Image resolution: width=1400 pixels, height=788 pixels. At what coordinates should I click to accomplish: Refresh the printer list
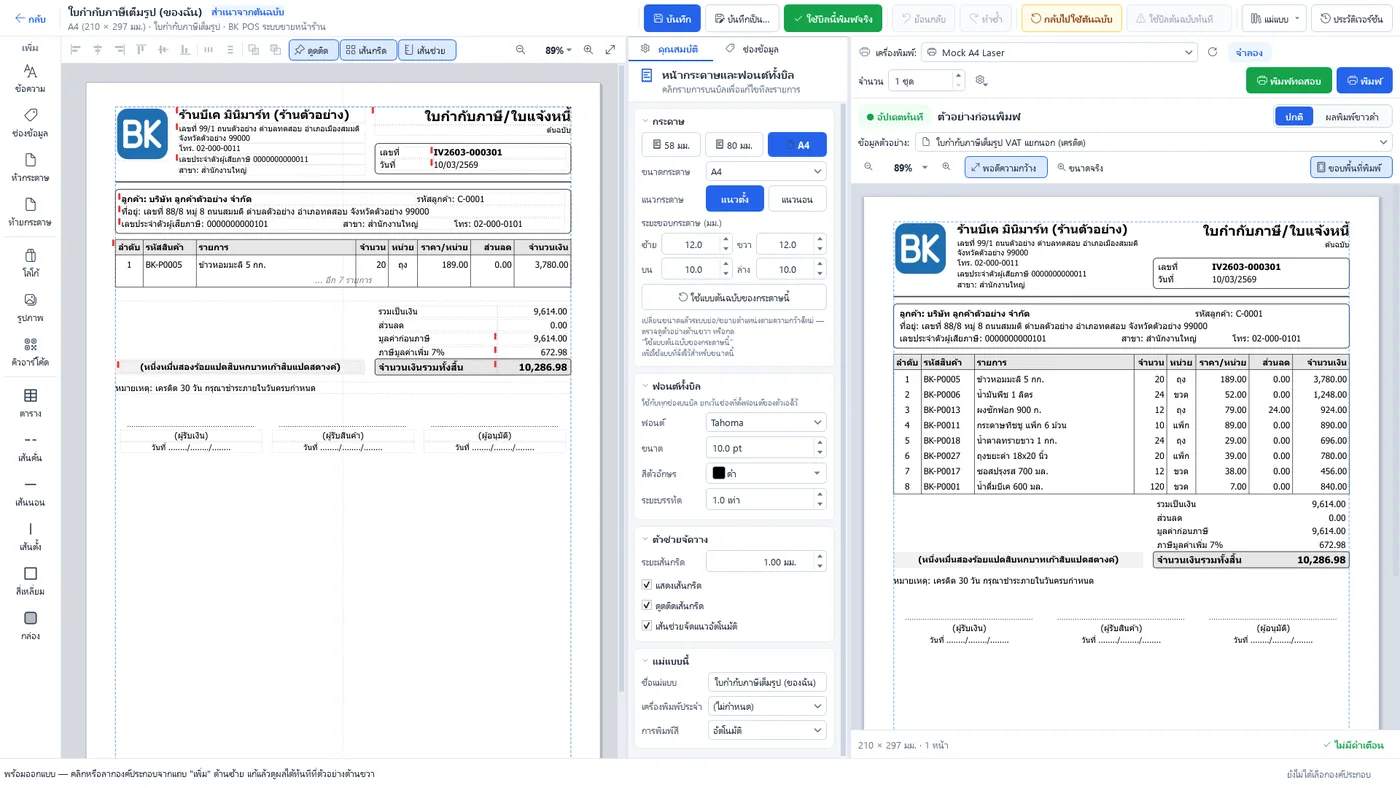1213,52
